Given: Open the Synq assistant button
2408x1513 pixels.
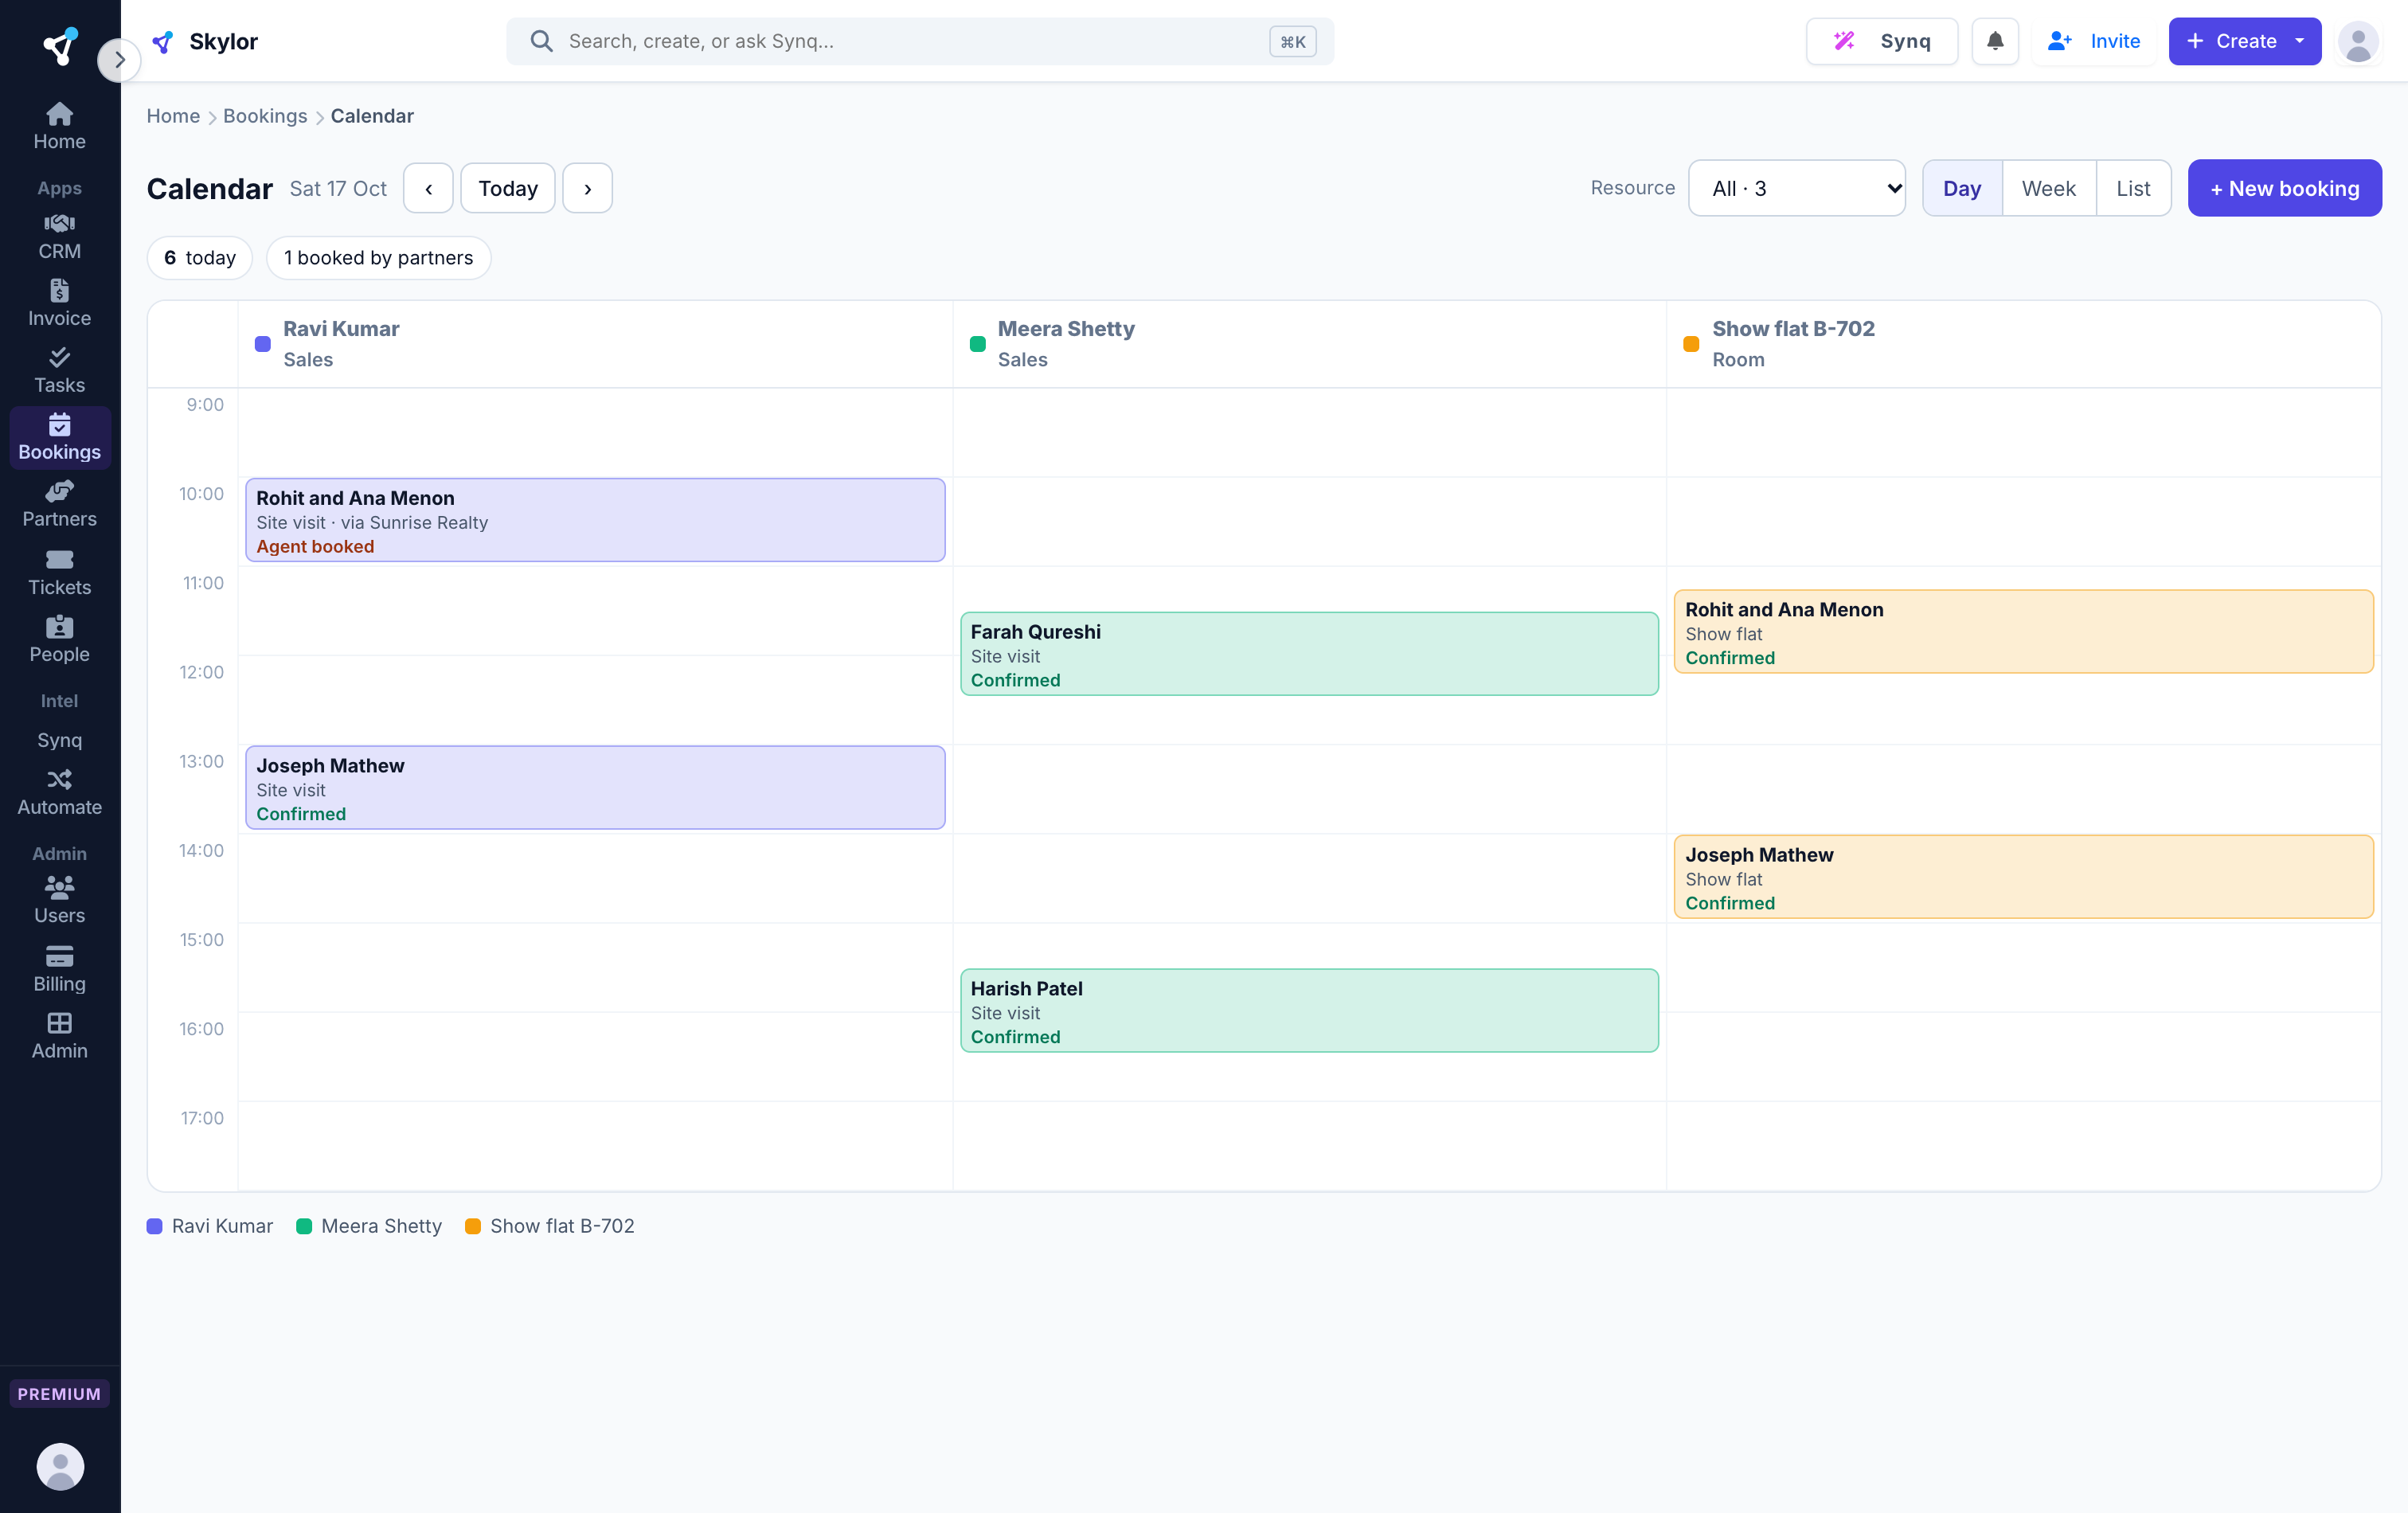Looking at the screenshot, I should (x=1881, y=41).
